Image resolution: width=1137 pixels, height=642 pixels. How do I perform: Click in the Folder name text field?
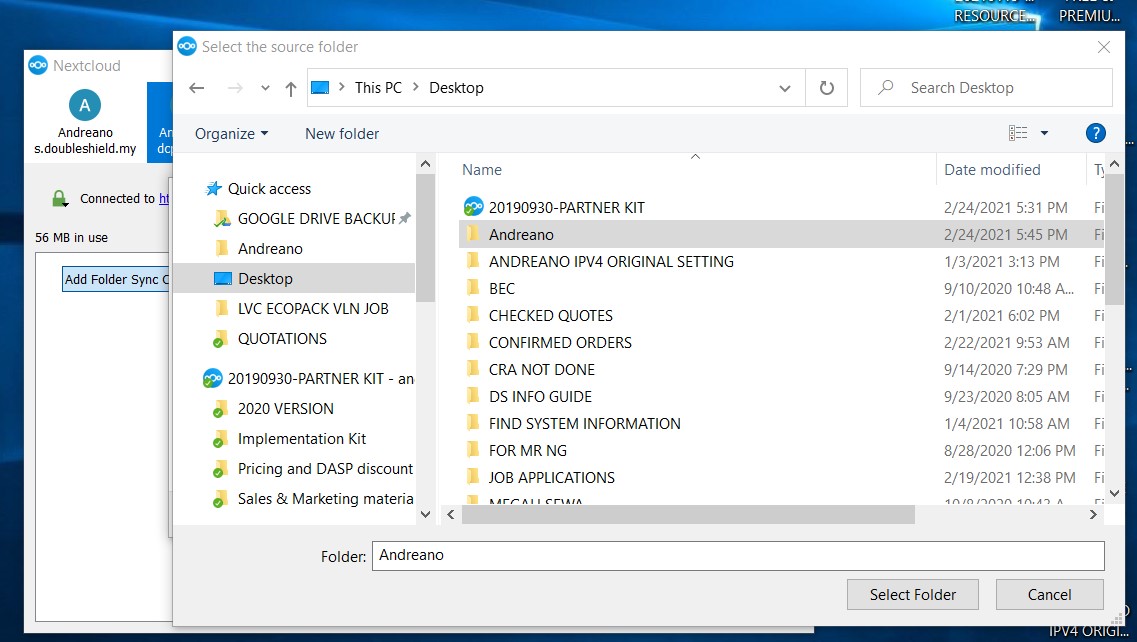pos(737,555)
